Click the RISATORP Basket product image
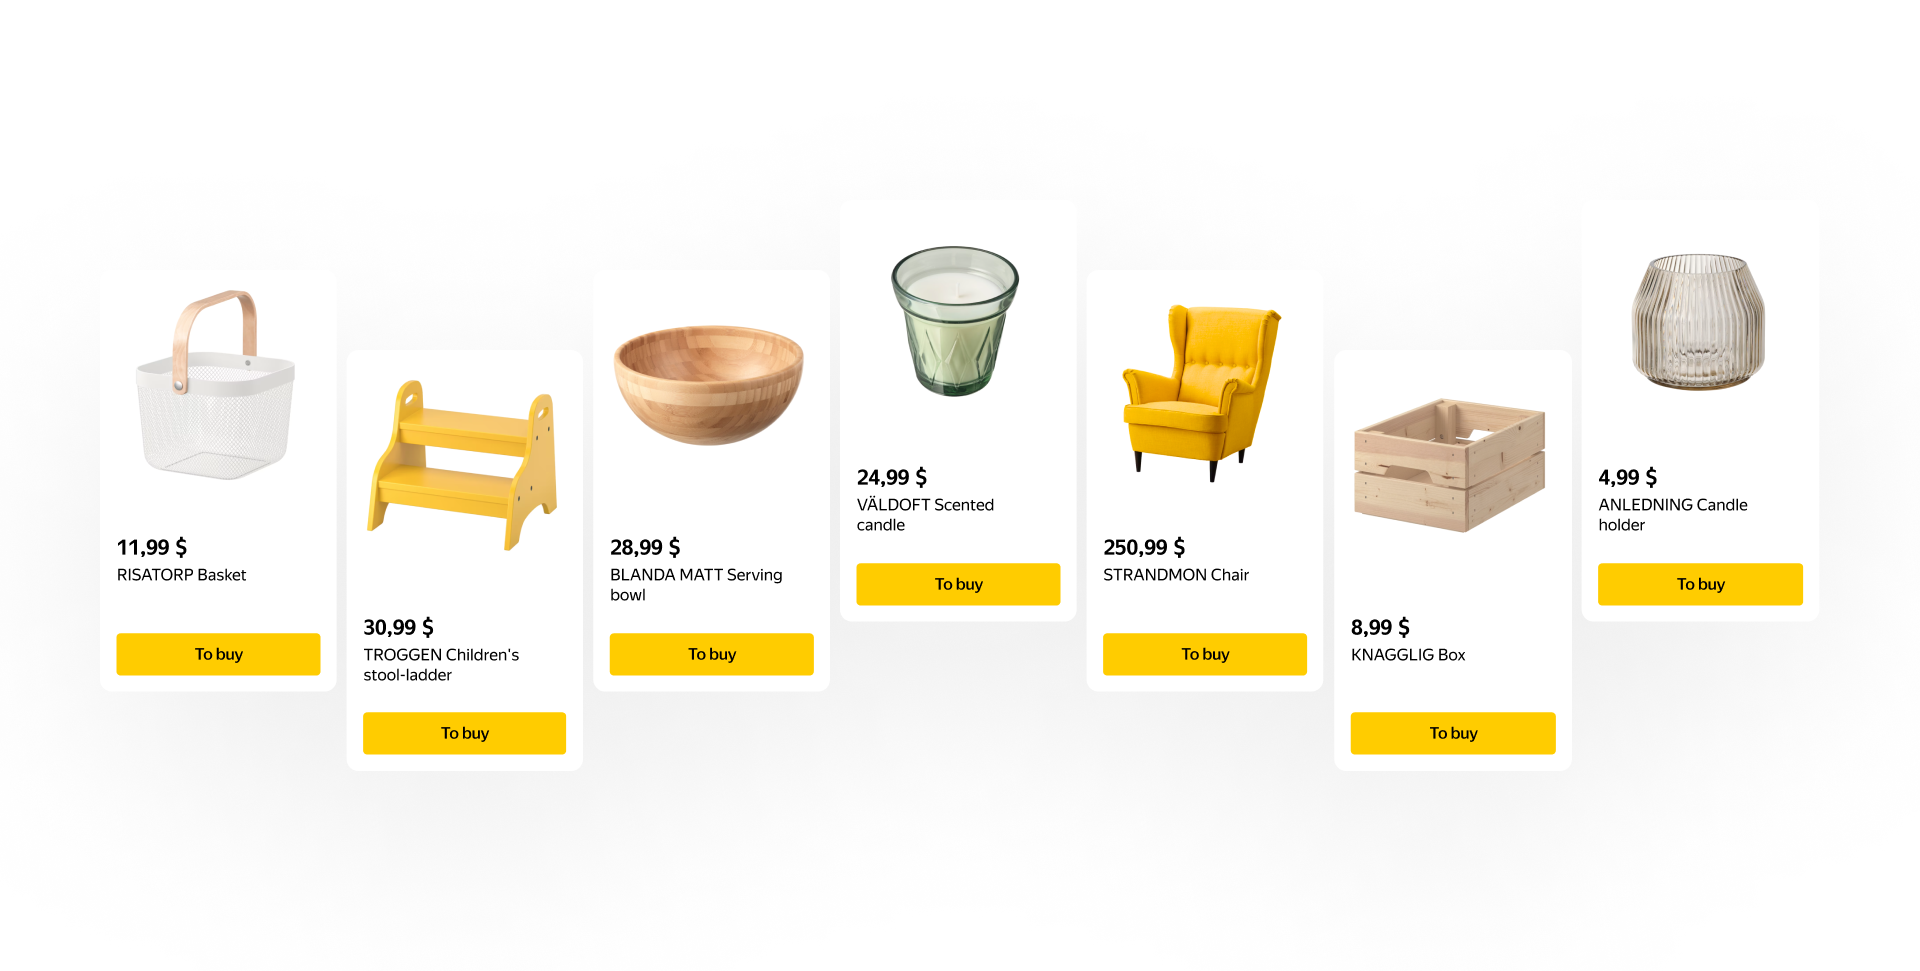 (216, 385)
